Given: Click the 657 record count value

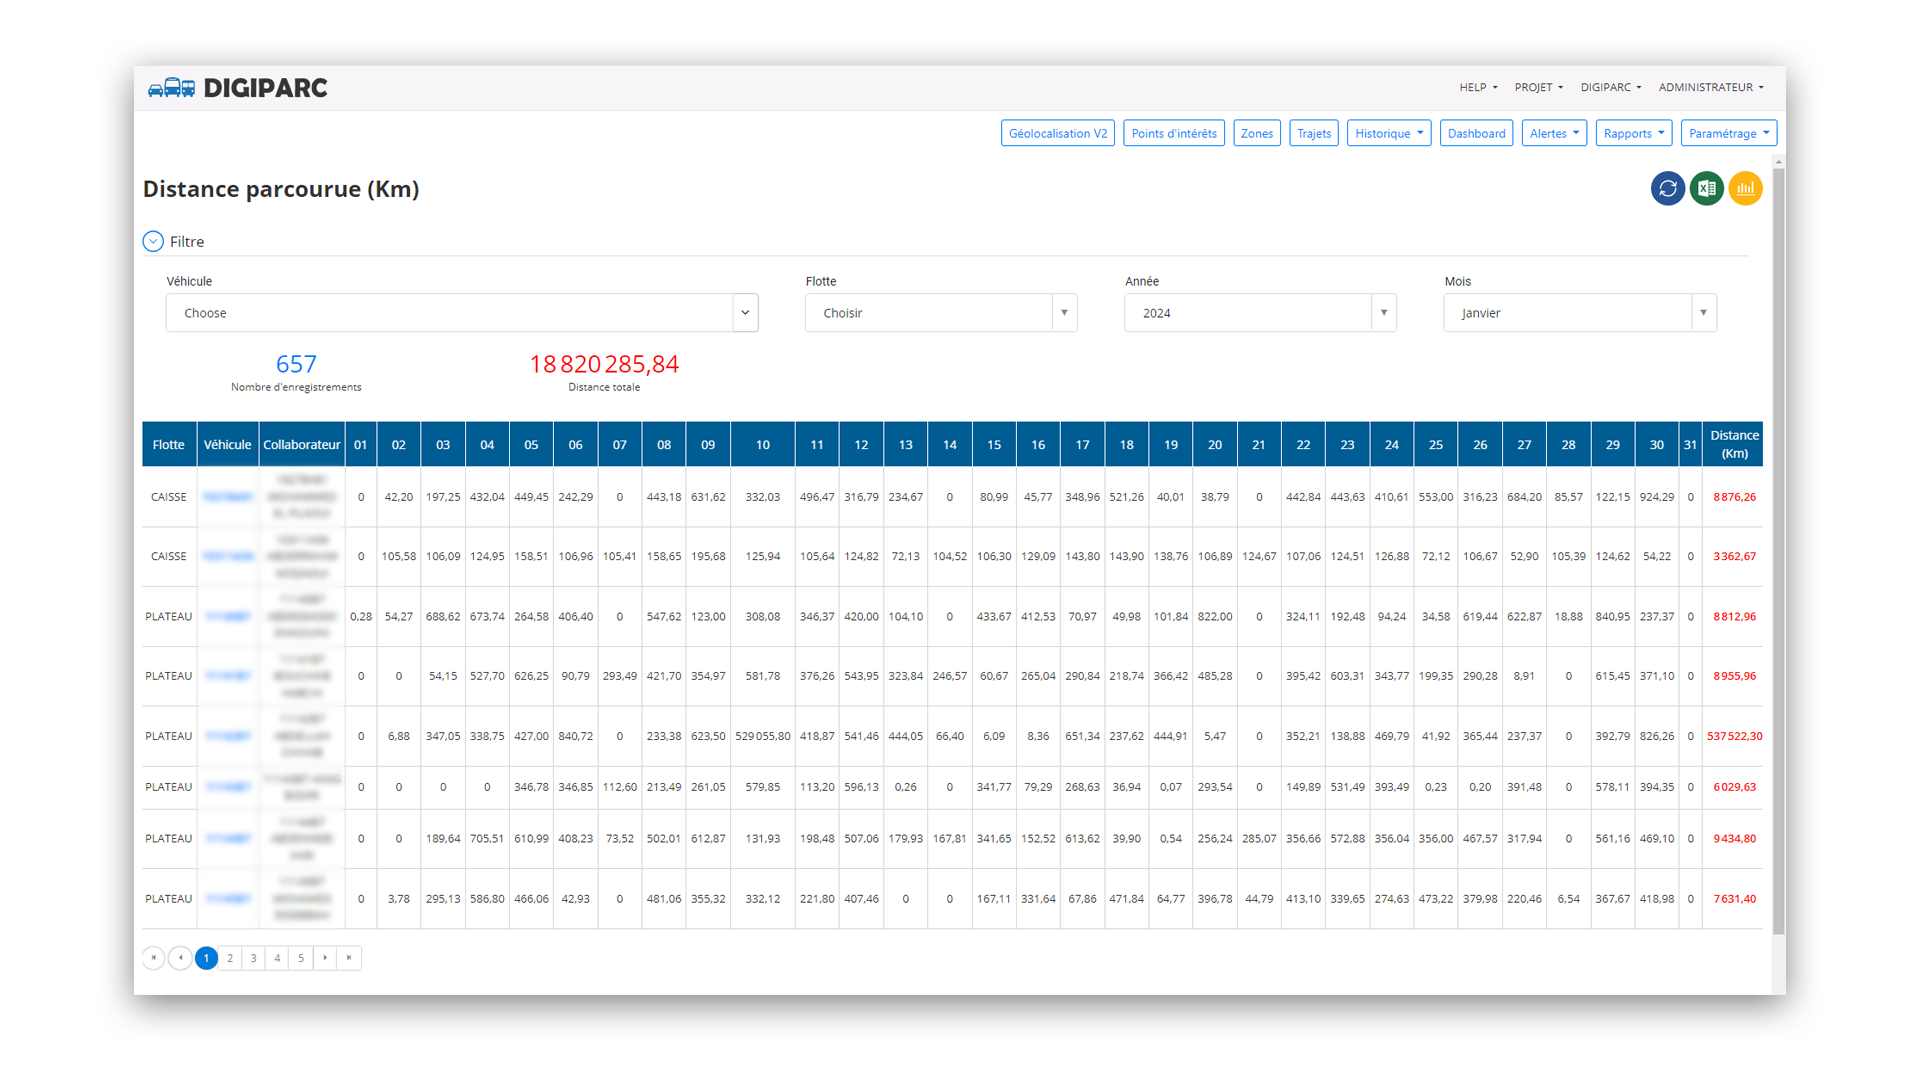Looking at the screenshot, I should tap(296, 364).
